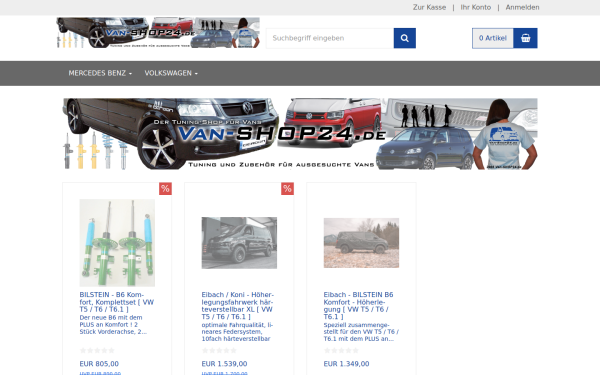
Task: Click the description 'Der neue B6 mit dem PLUS an Komfort'
Action: click(113, 324)
